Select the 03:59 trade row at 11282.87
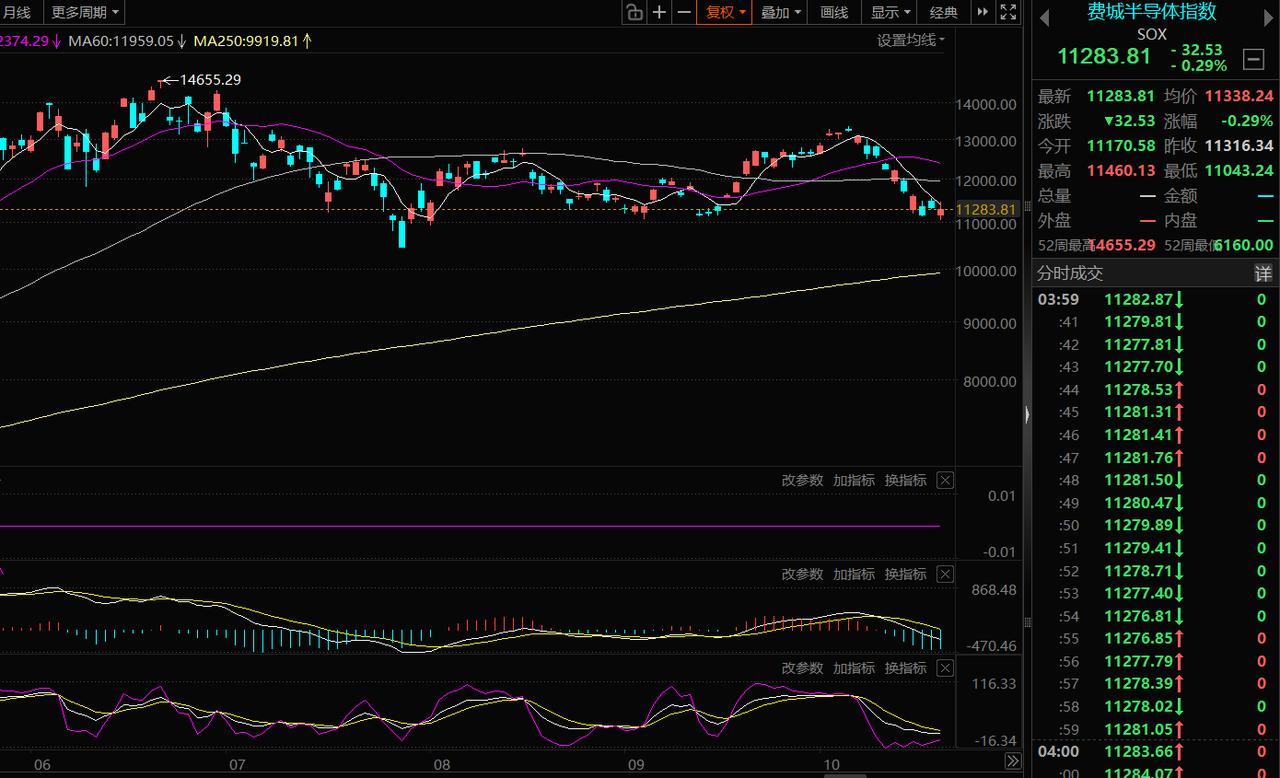 [x=1155, y=299]
